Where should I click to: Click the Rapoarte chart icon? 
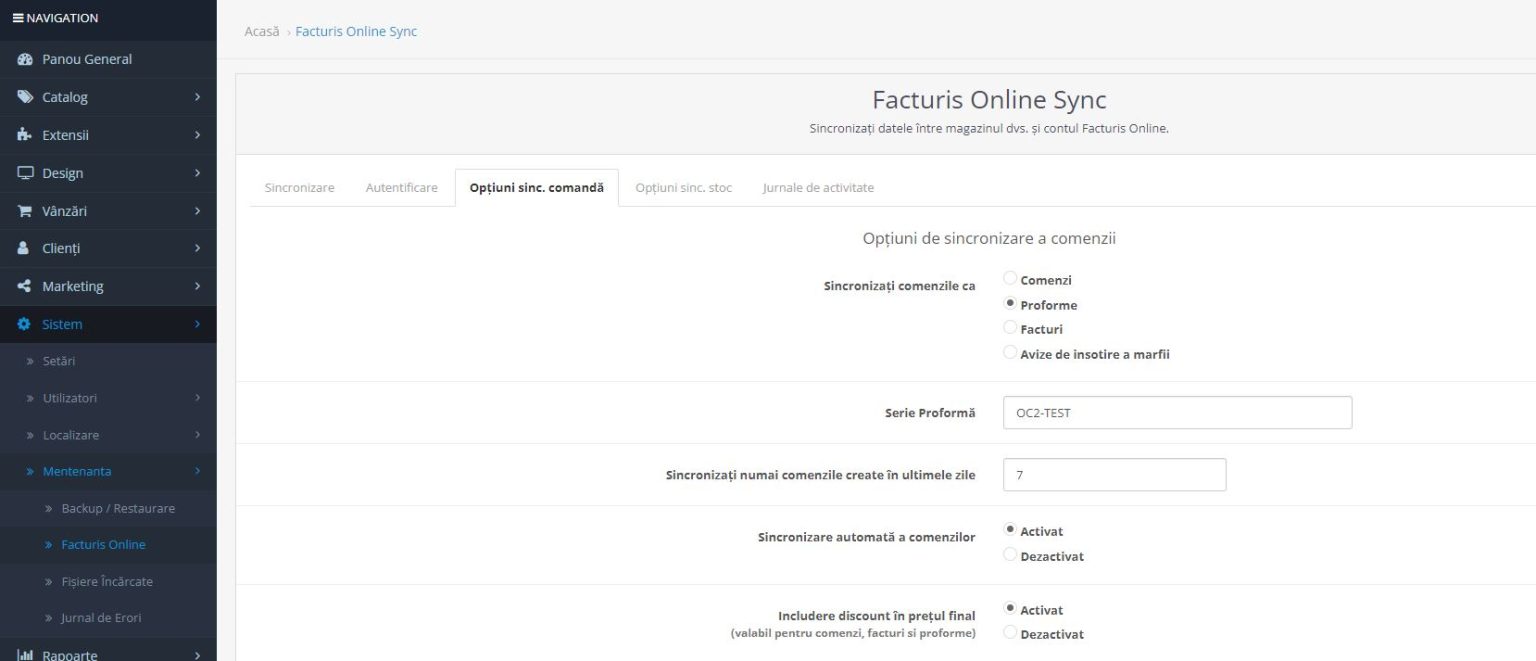click(x=25, y=655)
